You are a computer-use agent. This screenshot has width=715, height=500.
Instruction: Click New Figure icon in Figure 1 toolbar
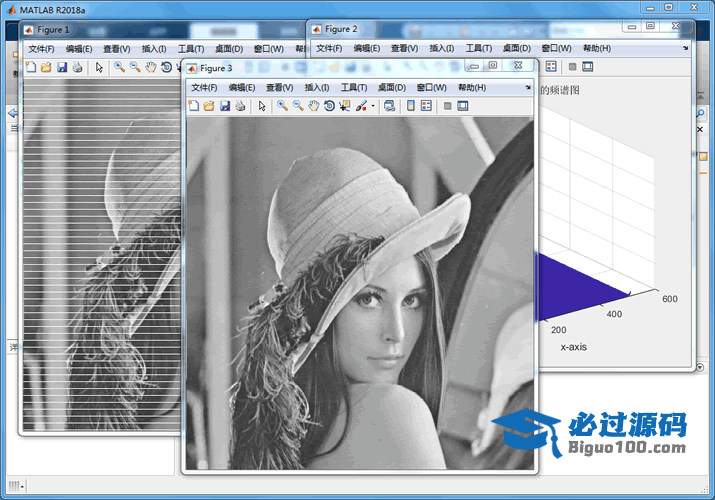click(x=31, y=67)
